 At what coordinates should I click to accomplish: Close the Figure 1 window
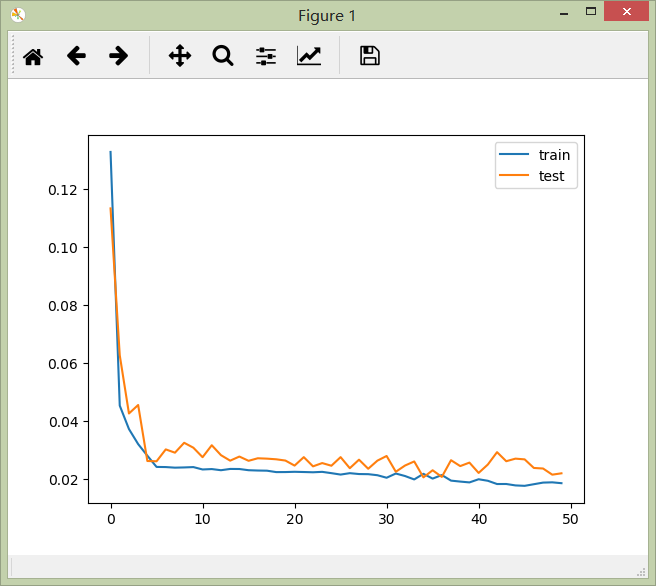(x=628, y=13)
